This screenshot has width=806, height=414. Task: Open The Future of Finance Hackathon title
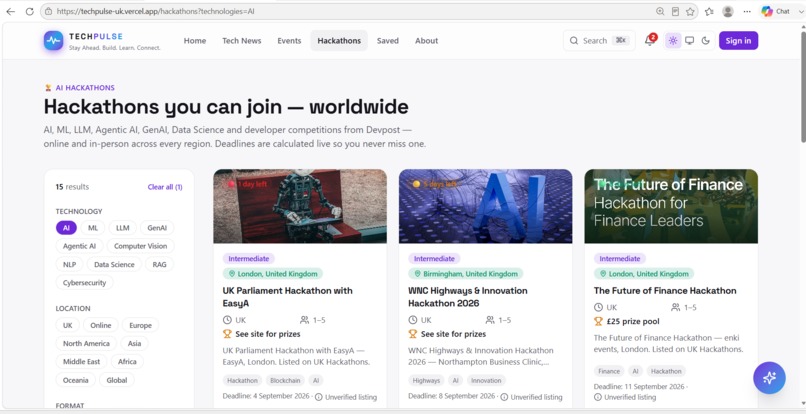pyautogui.click(x=665, y=291)
